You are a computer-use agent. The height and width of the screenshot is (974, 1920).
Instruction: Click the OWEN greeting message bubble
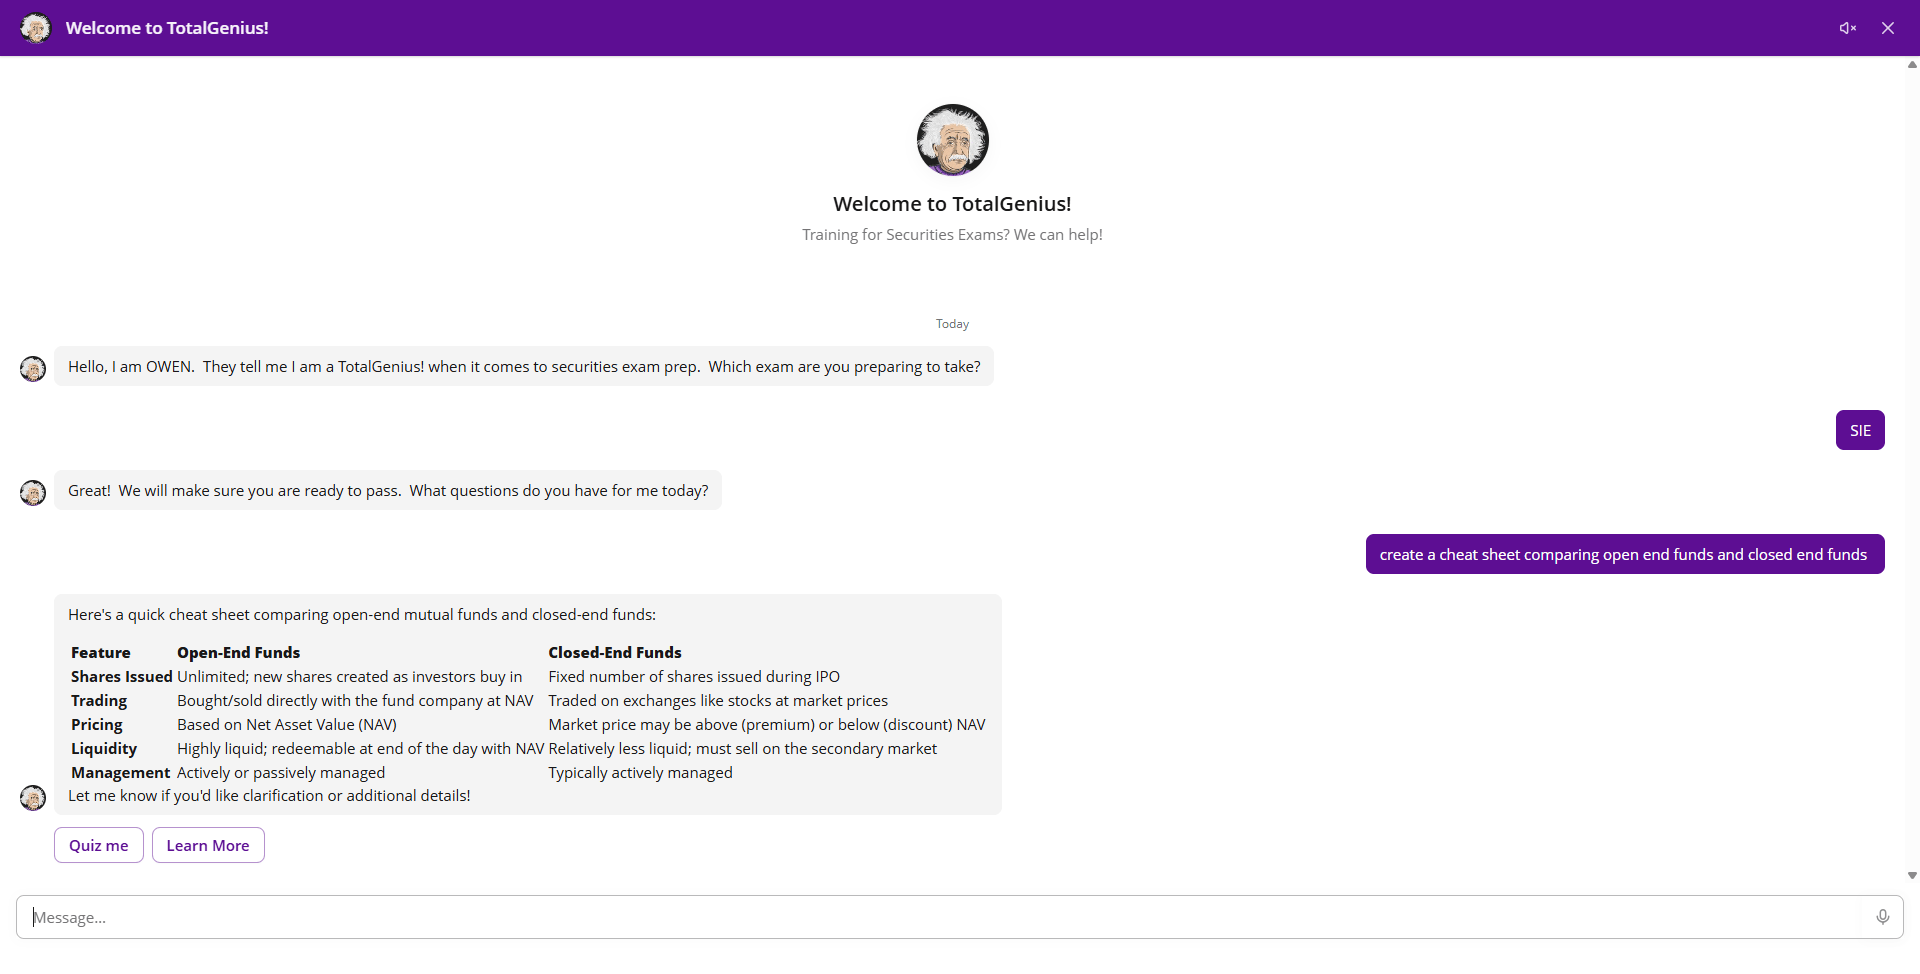[524, 367]
